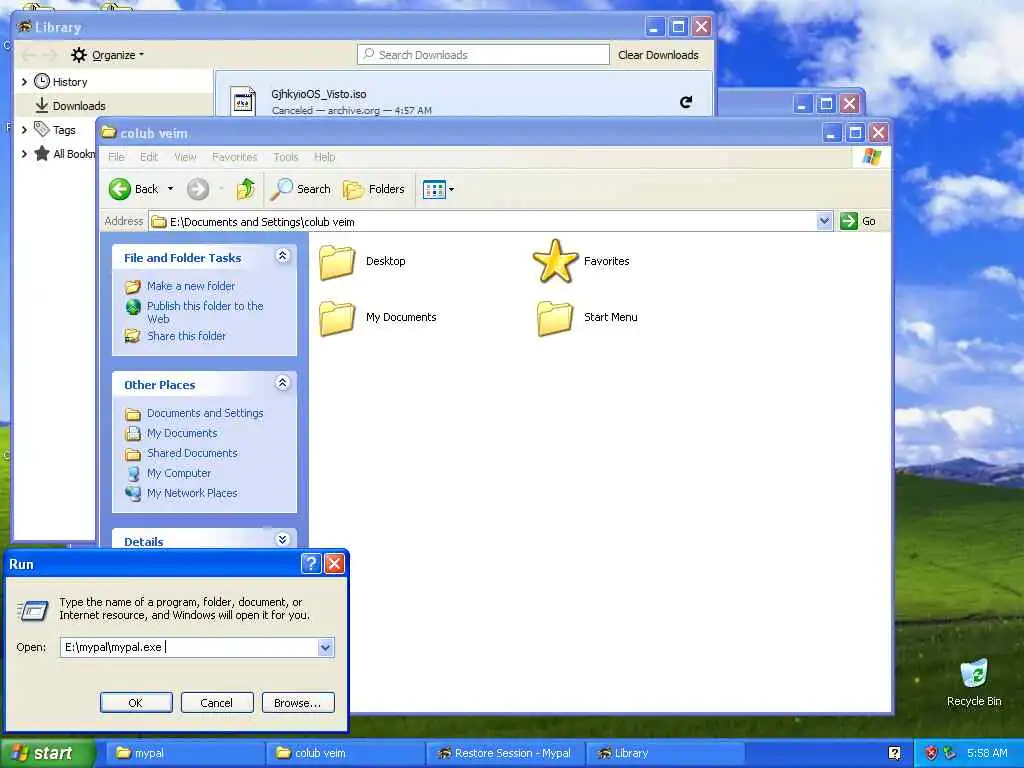The width and height of the screenshot is (1024, 768).
Task: Open the Views dropdown arrow
Action: click(x=451, y=190)
